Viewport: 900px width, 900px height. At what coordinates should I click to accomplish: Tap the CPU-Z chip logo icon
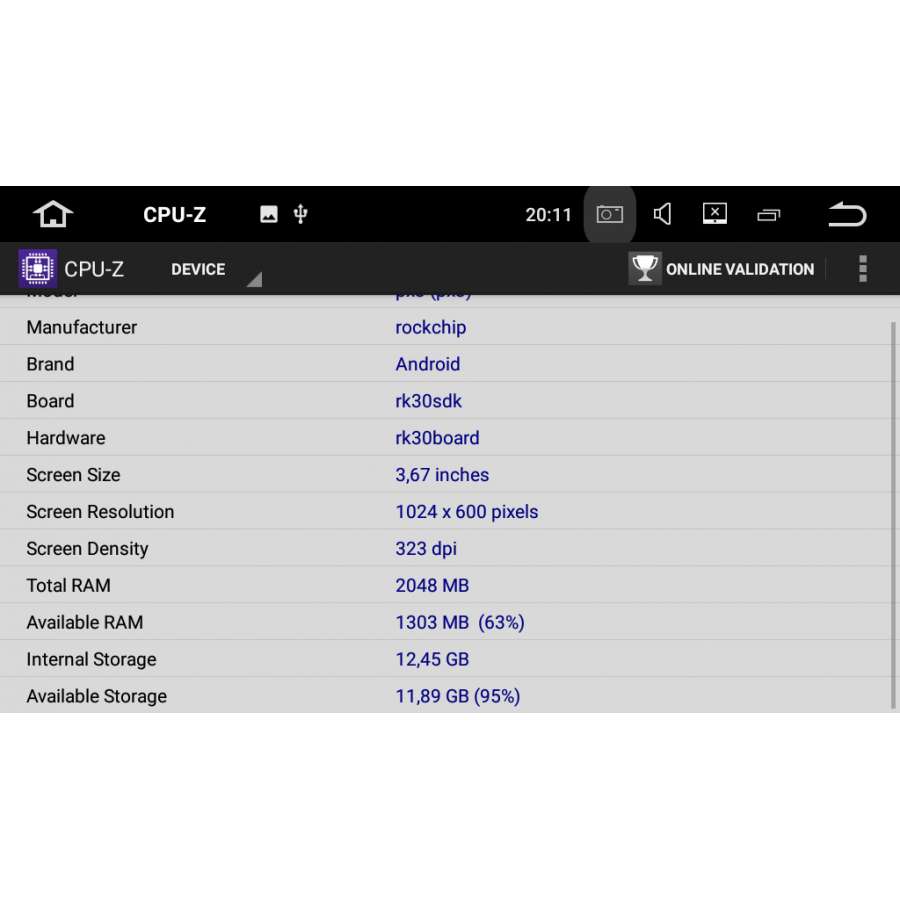pos(37,268)
